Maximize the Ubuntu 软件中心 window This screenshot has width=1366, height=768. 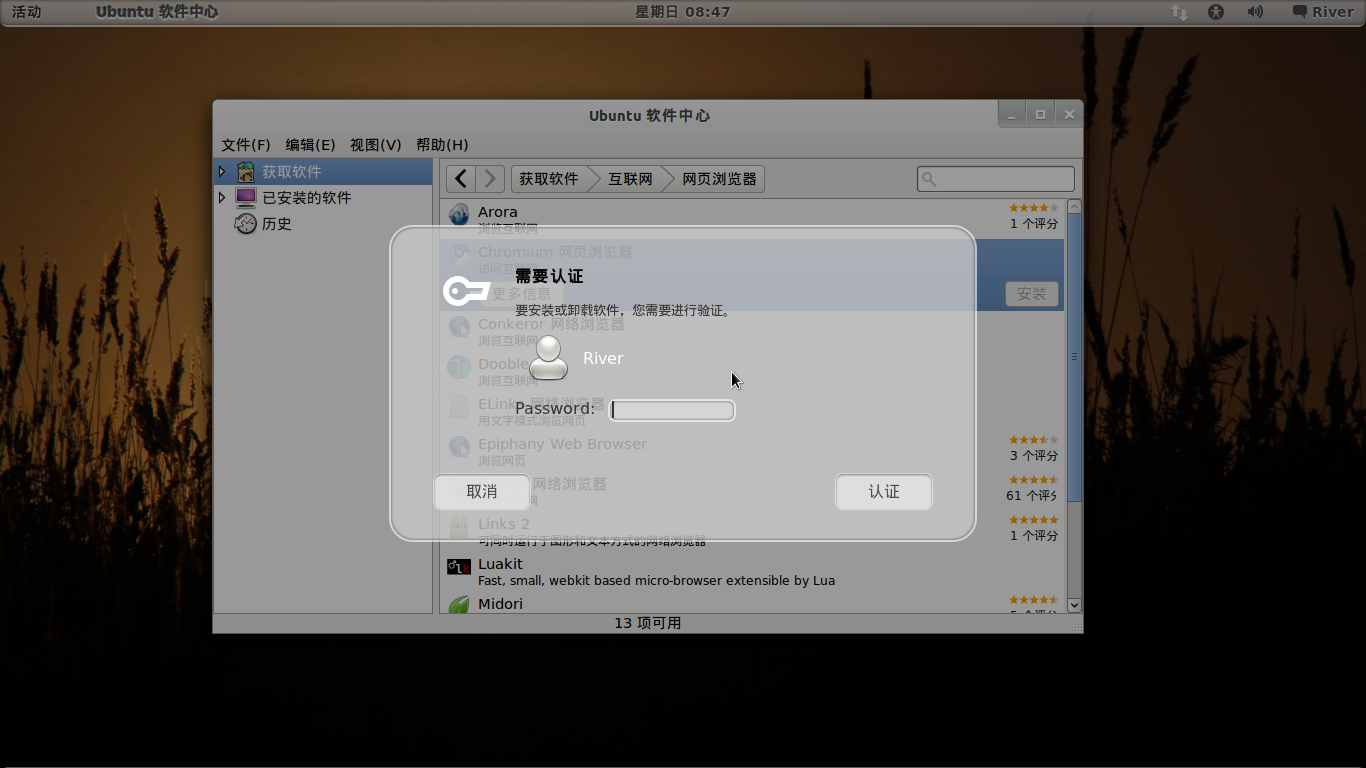coord(1040,115)
